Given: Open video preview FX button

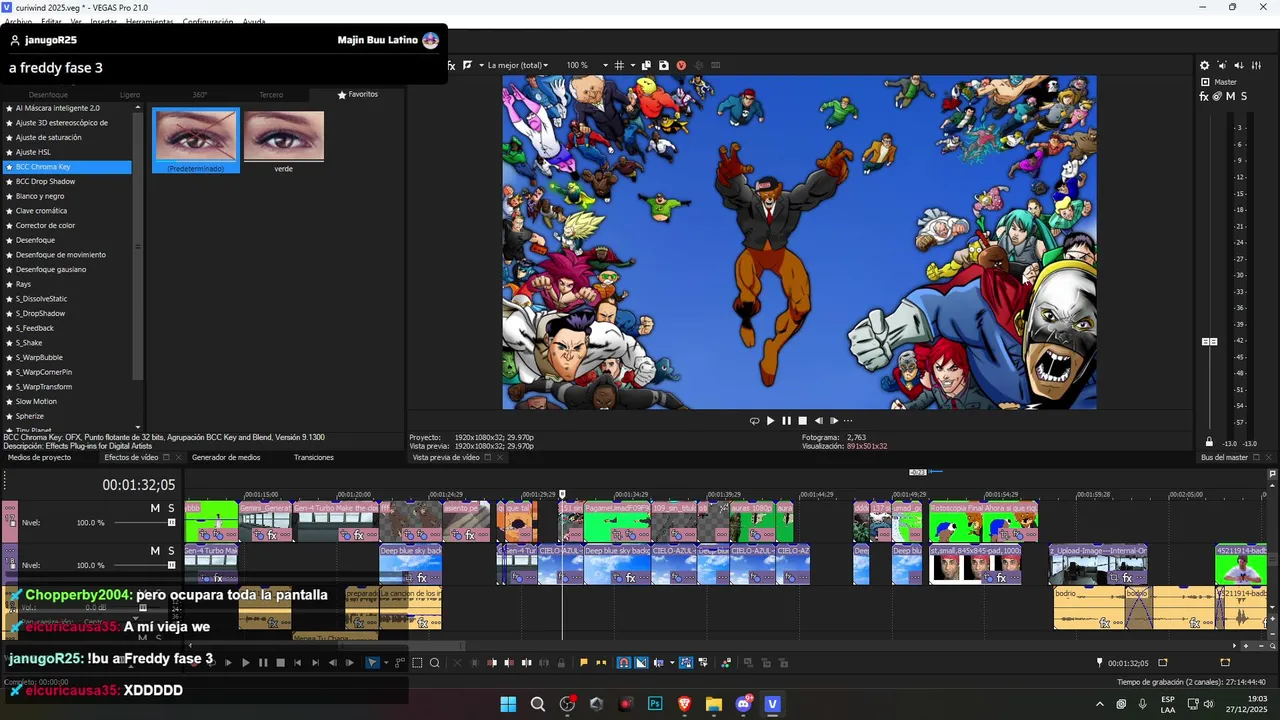Looking at the screenshot, I should tap(451, 65).
